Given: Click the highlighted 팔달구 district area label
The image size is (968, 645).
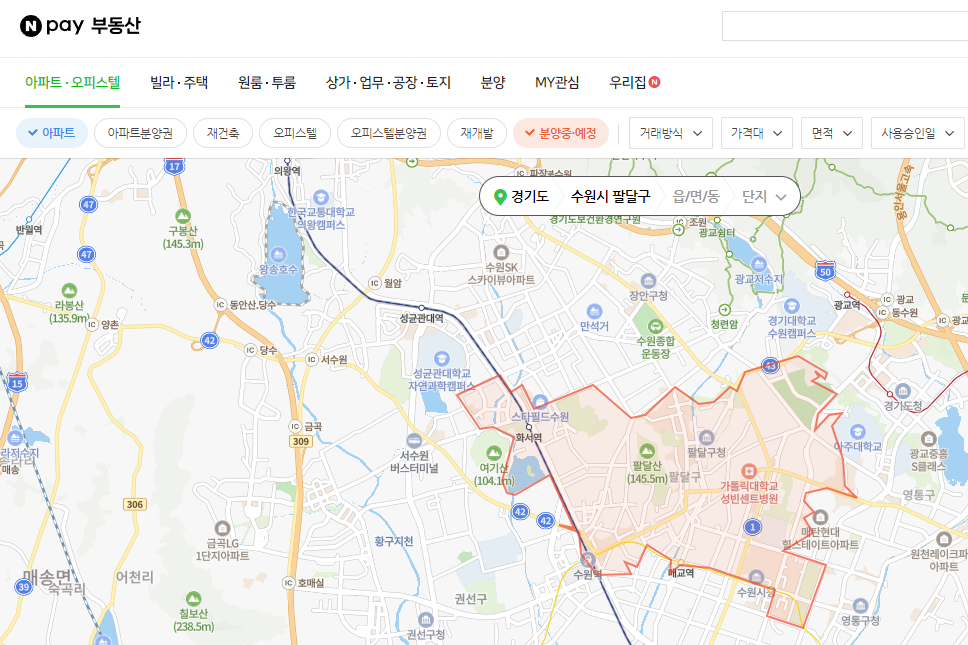Looking at the screenshot, I should pyautogui.click(x=685, y=476).
